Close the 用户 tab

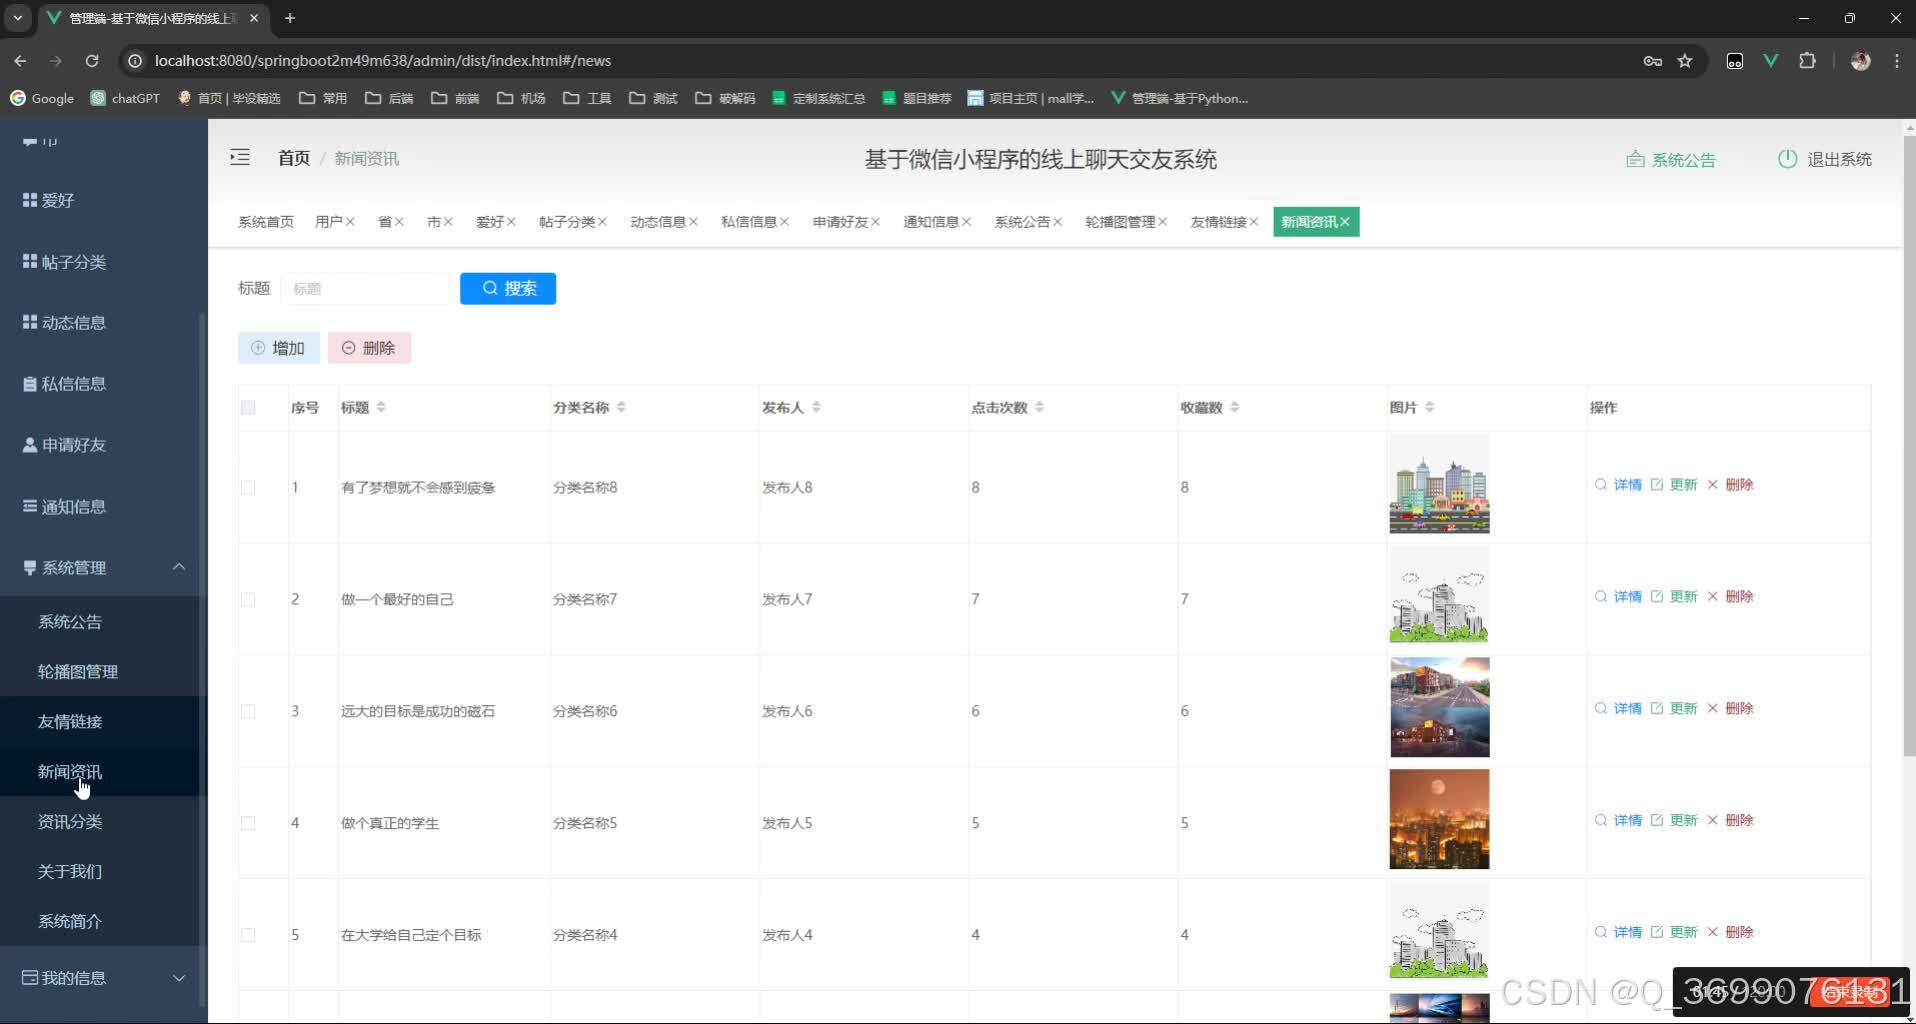[349, 221]
